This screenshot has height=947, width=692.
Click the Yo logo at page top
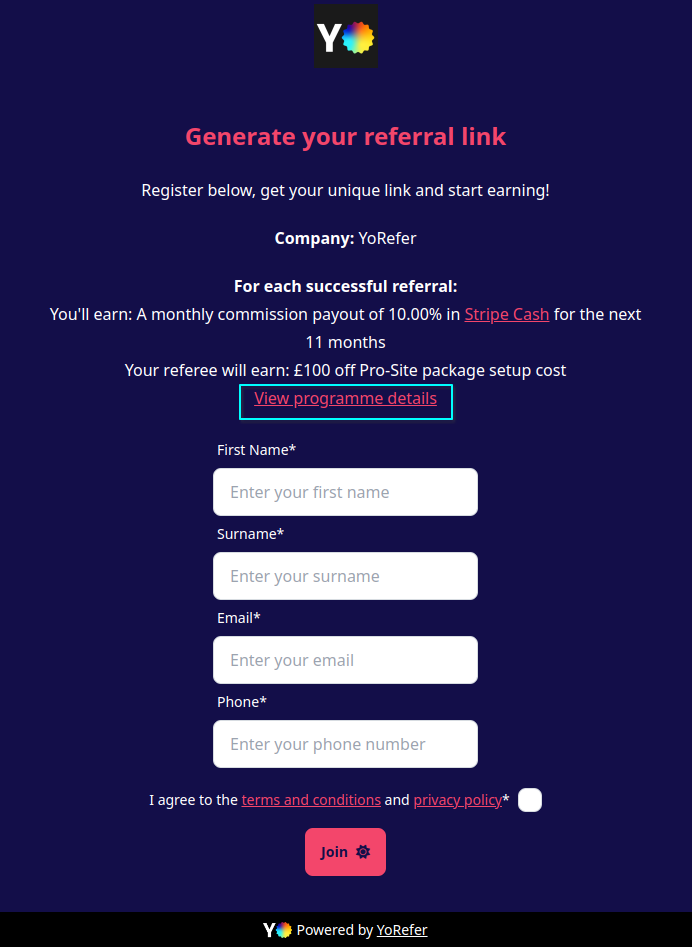[345, 37]
